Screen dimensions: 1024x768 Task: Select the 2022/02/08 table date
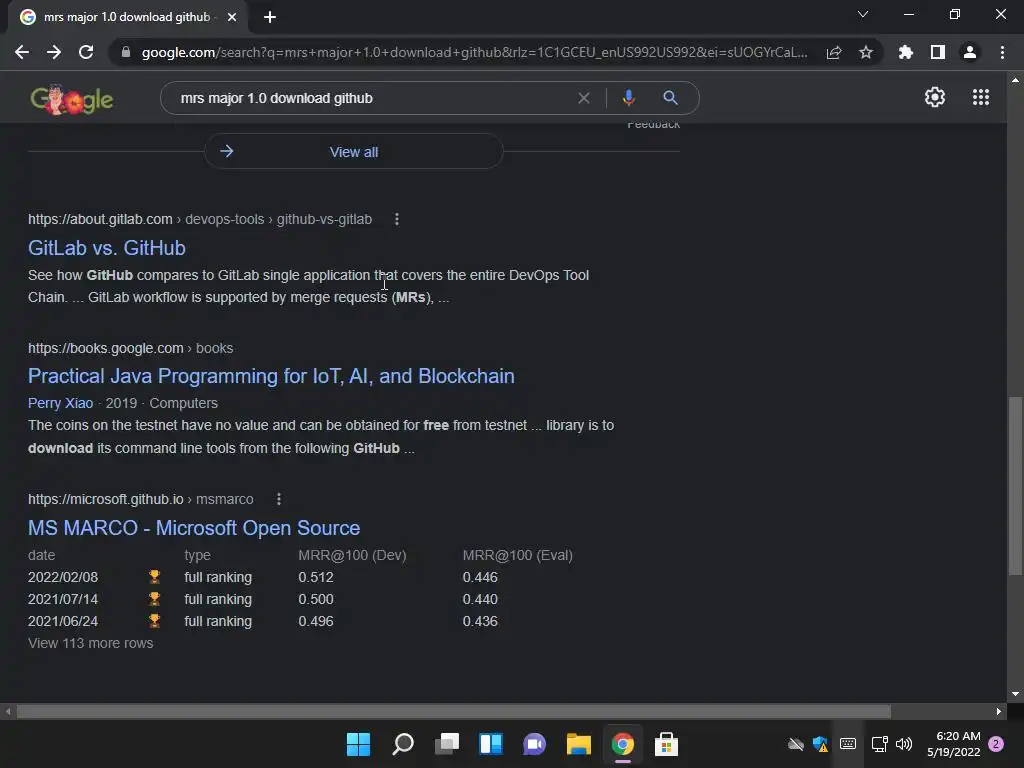tap(63, 577)
